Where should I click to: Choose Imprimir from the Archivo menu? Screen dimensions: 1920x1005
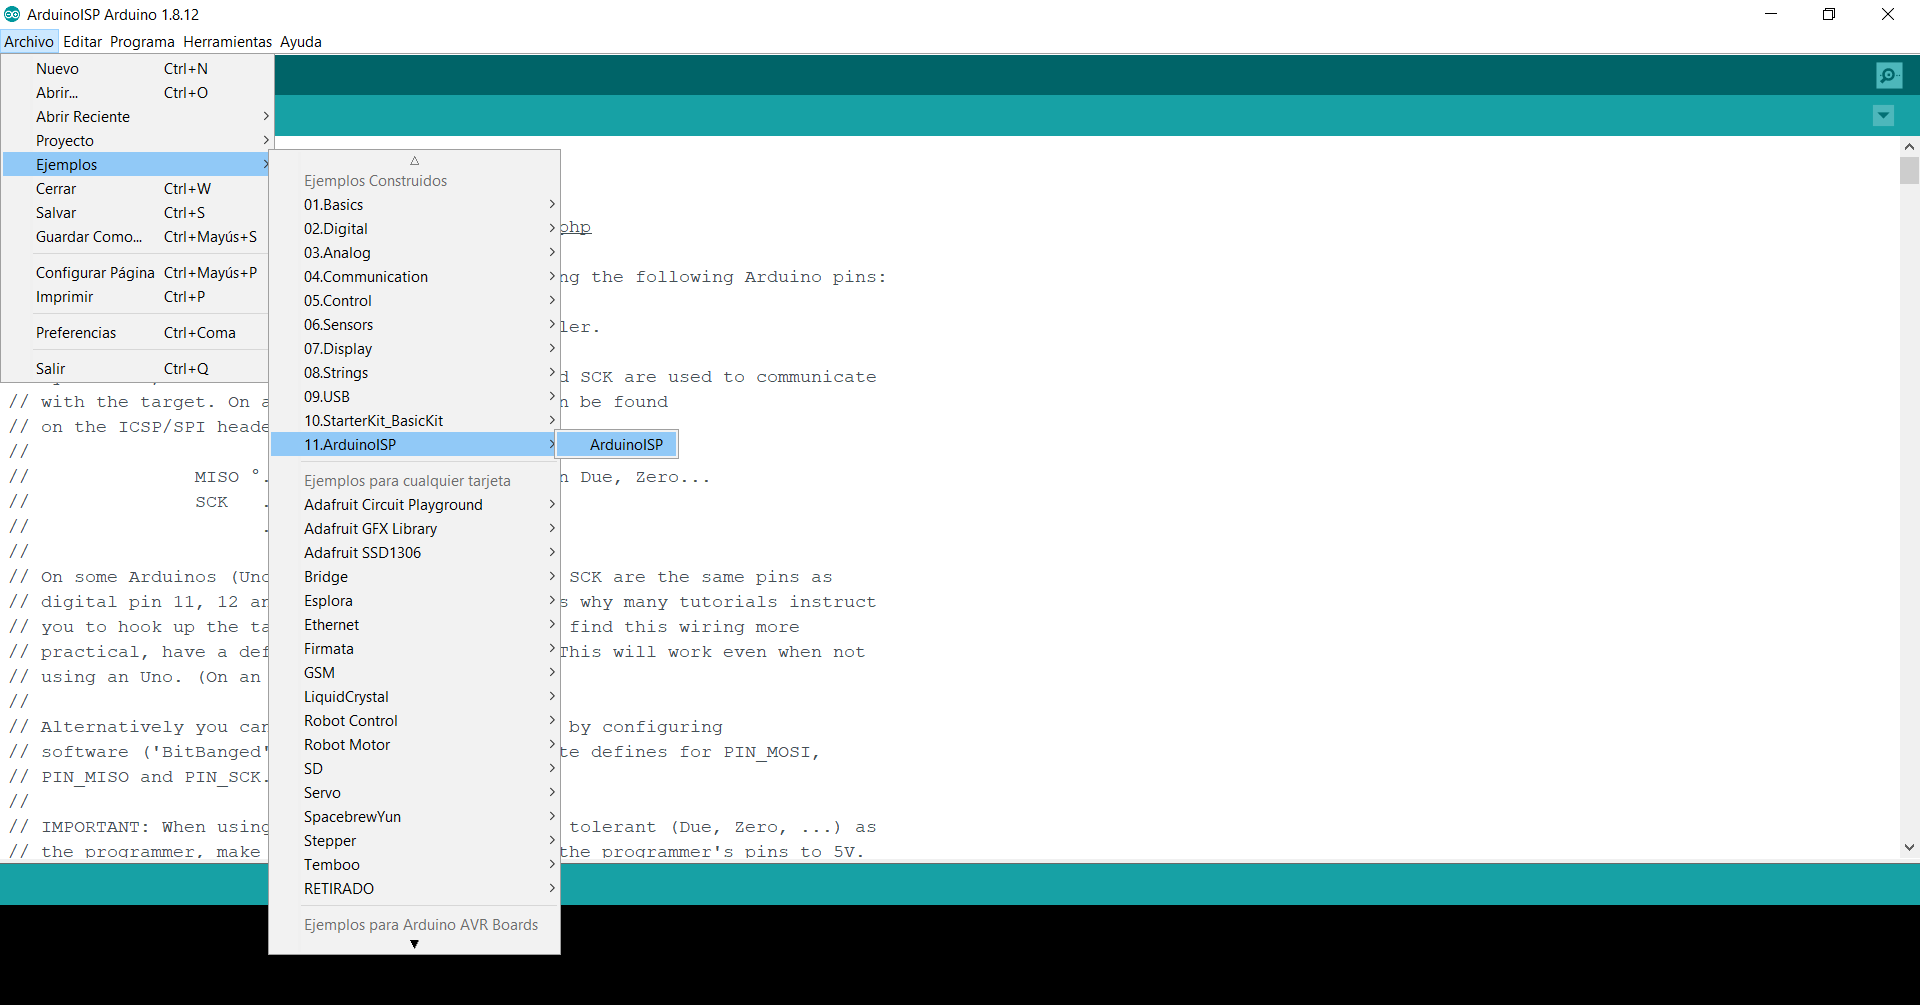click(137, 297)
